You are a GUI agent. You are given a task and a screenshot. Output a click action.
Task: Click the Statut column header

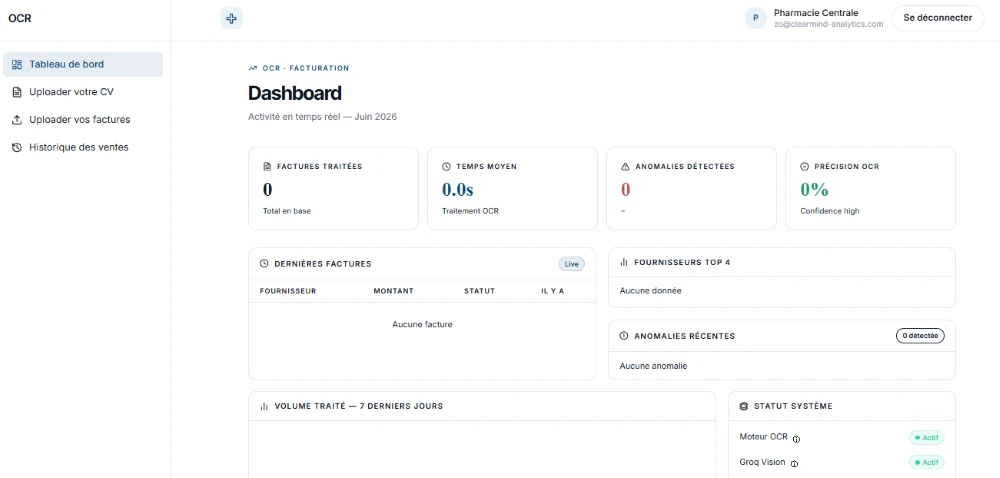[x=480, y=291]
